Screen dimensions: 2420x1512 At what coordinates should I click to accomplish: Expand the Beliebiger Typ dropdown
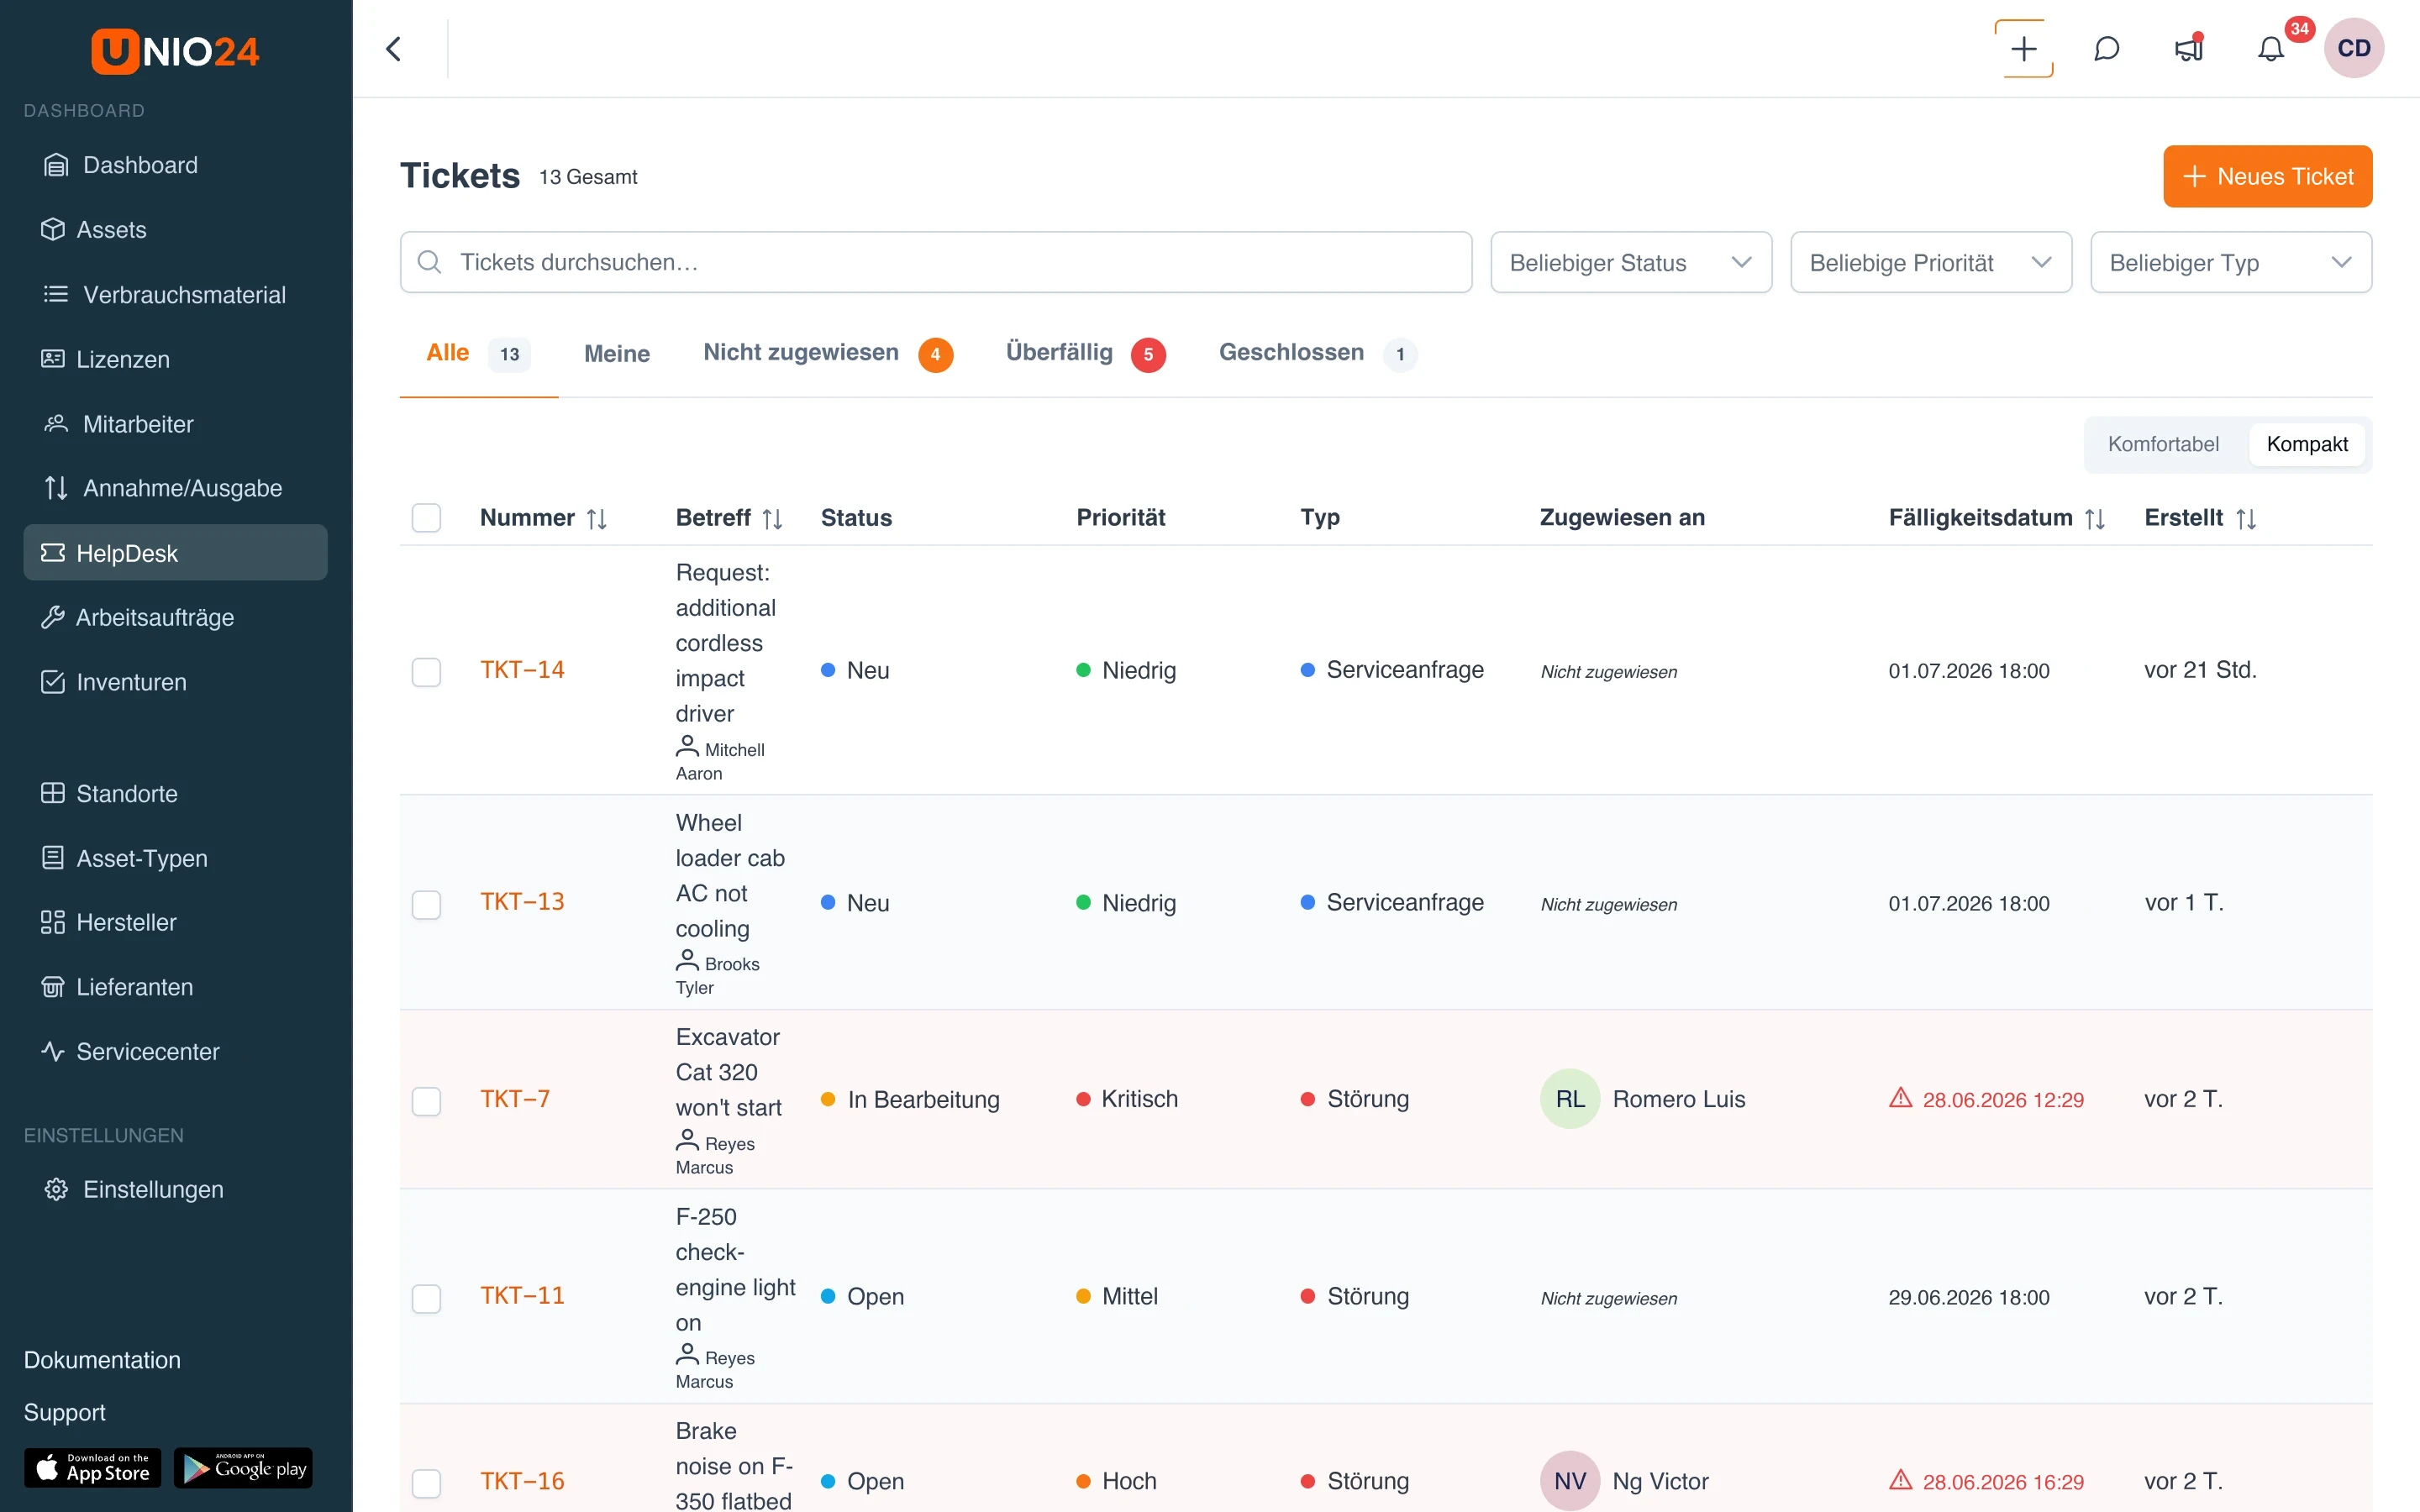tap(2231, 262)
